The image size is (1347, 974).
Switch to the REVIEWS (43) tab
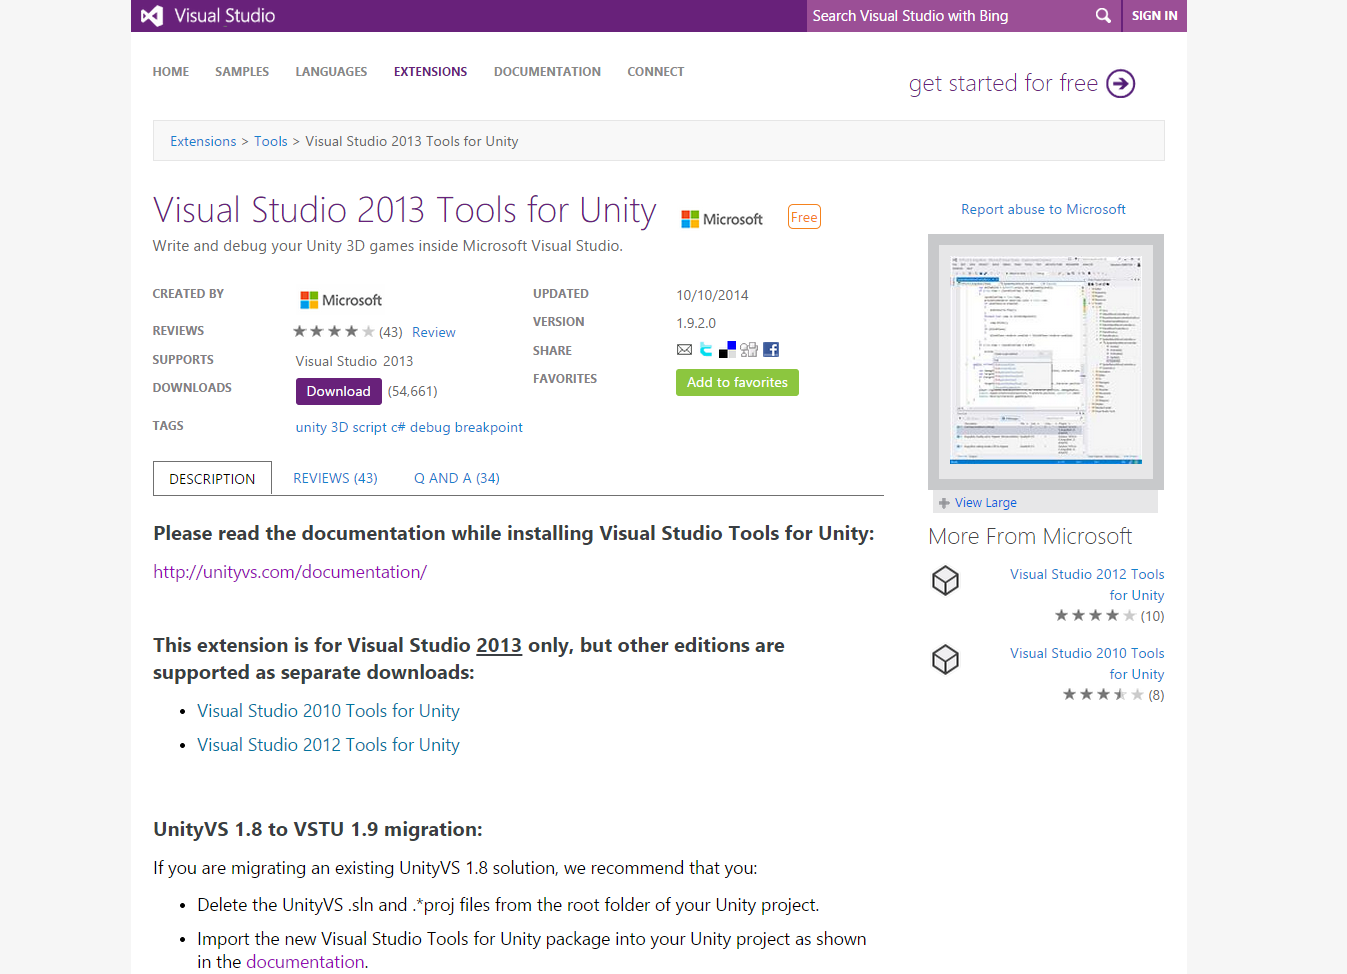(335, 478)
